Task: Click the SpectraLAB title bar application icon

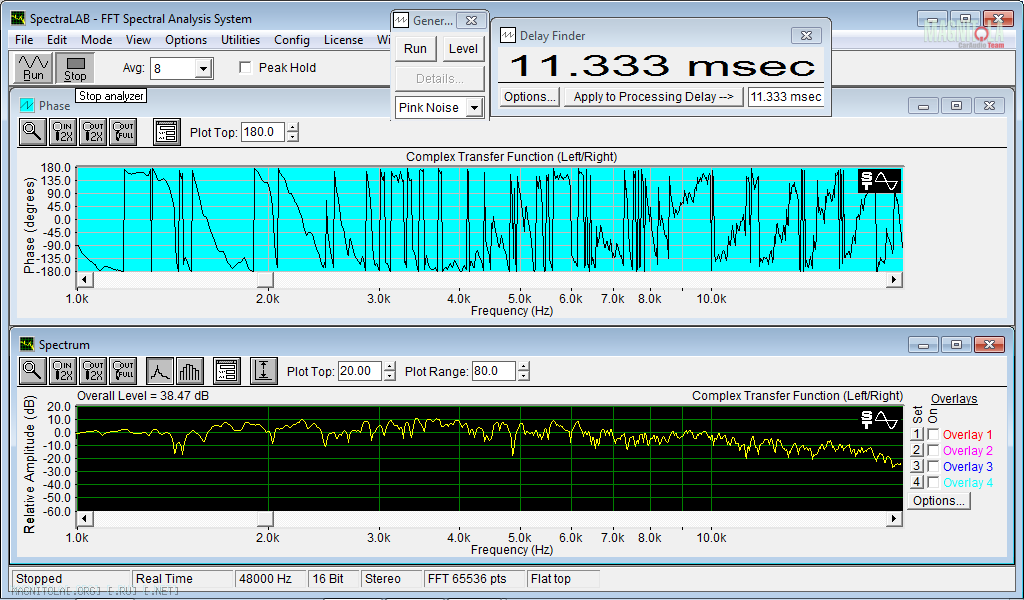Action: (x=18, y=18)
